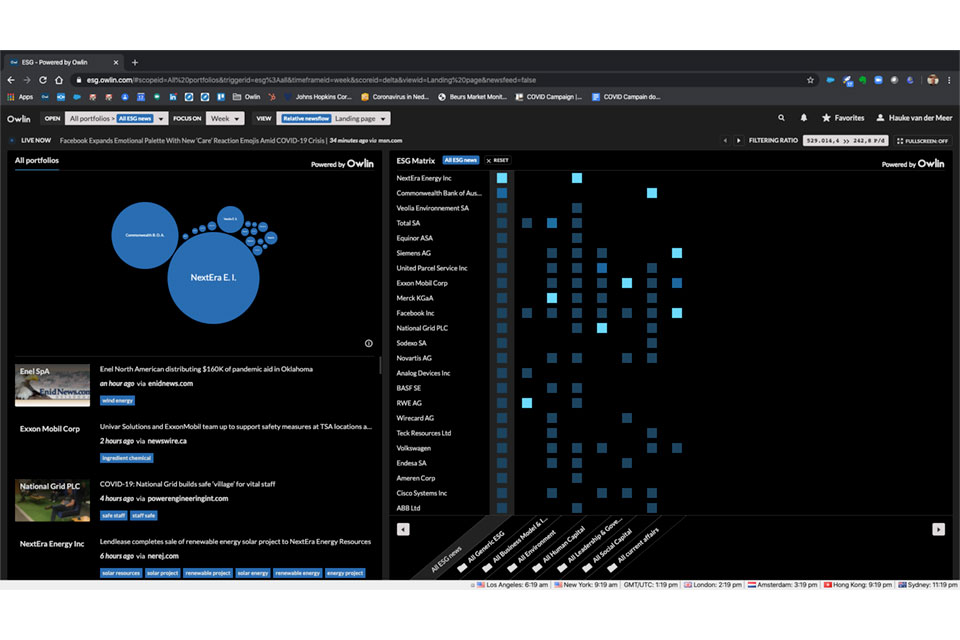Tick the All Generic ESG checkbox
Viewport: 960px width, 640px height.
[x=462, y=568]
